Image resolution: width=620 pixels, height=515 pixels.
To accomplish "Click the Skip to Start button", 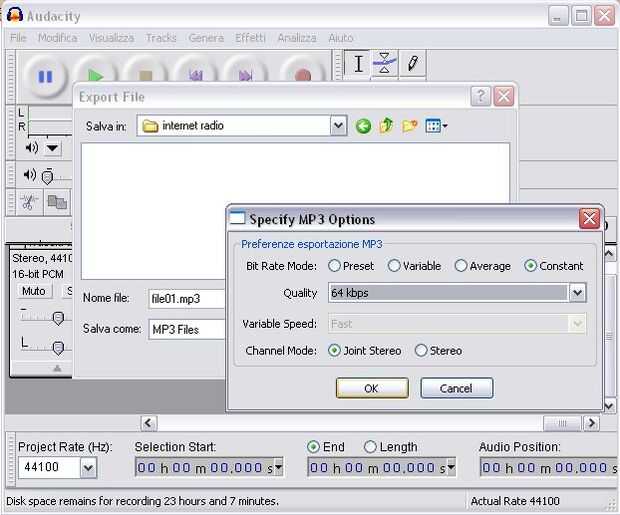I will [195, 70].
